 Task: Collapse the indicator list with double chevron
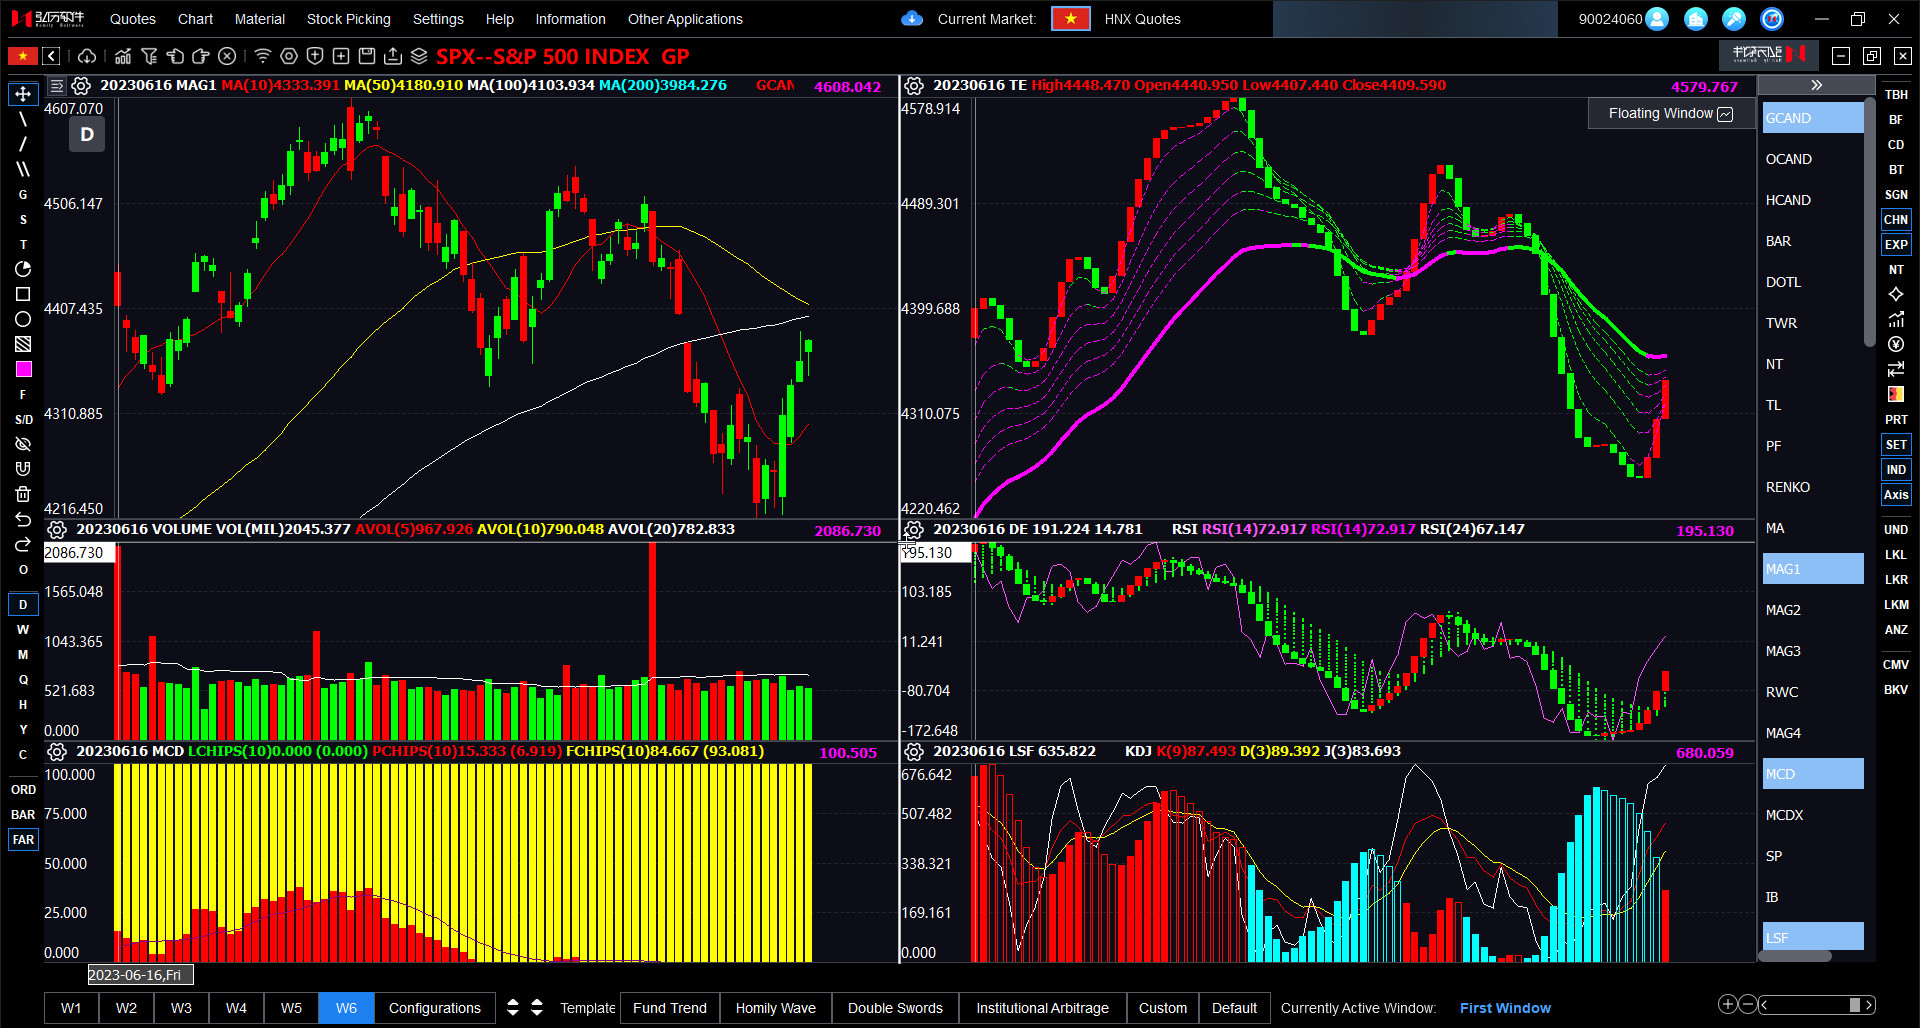point(1816,86)
